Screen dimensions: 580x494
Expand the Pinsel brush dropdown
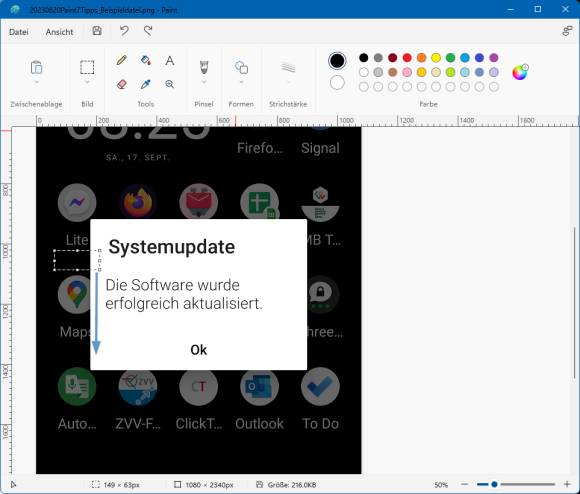(204, 82)
